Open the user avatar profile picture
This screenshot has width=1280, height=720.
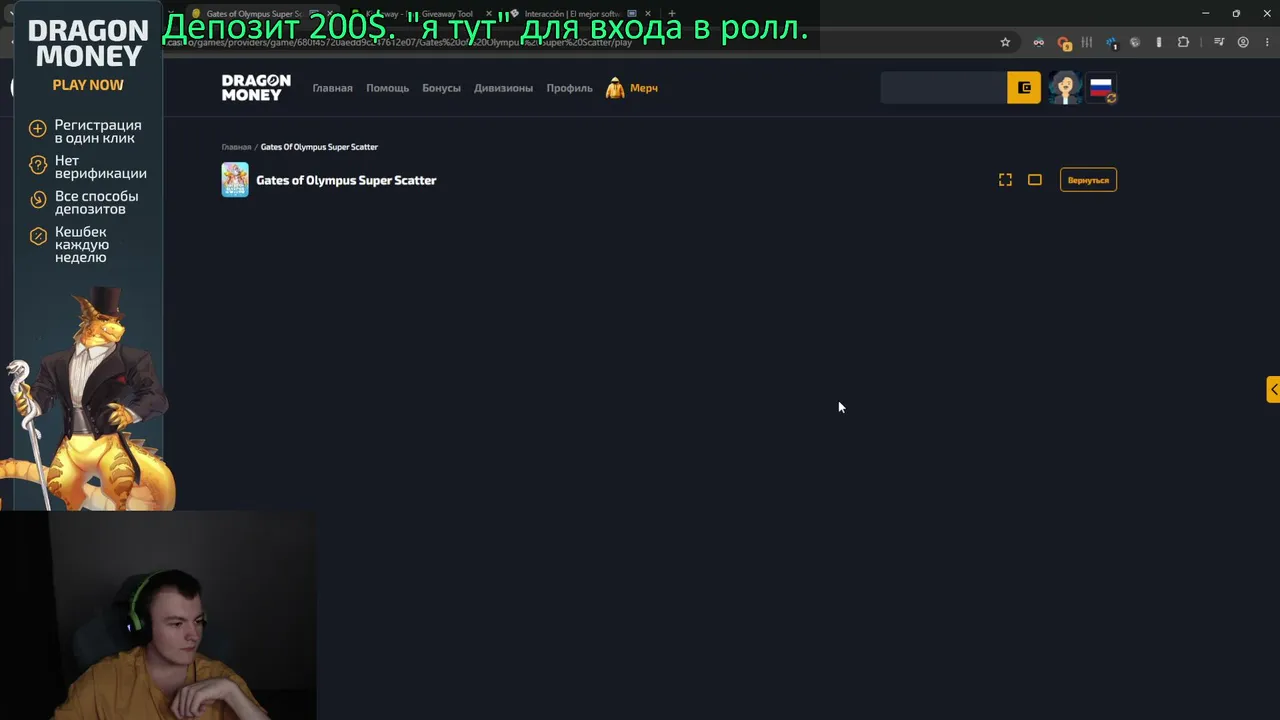[1065, 88]
